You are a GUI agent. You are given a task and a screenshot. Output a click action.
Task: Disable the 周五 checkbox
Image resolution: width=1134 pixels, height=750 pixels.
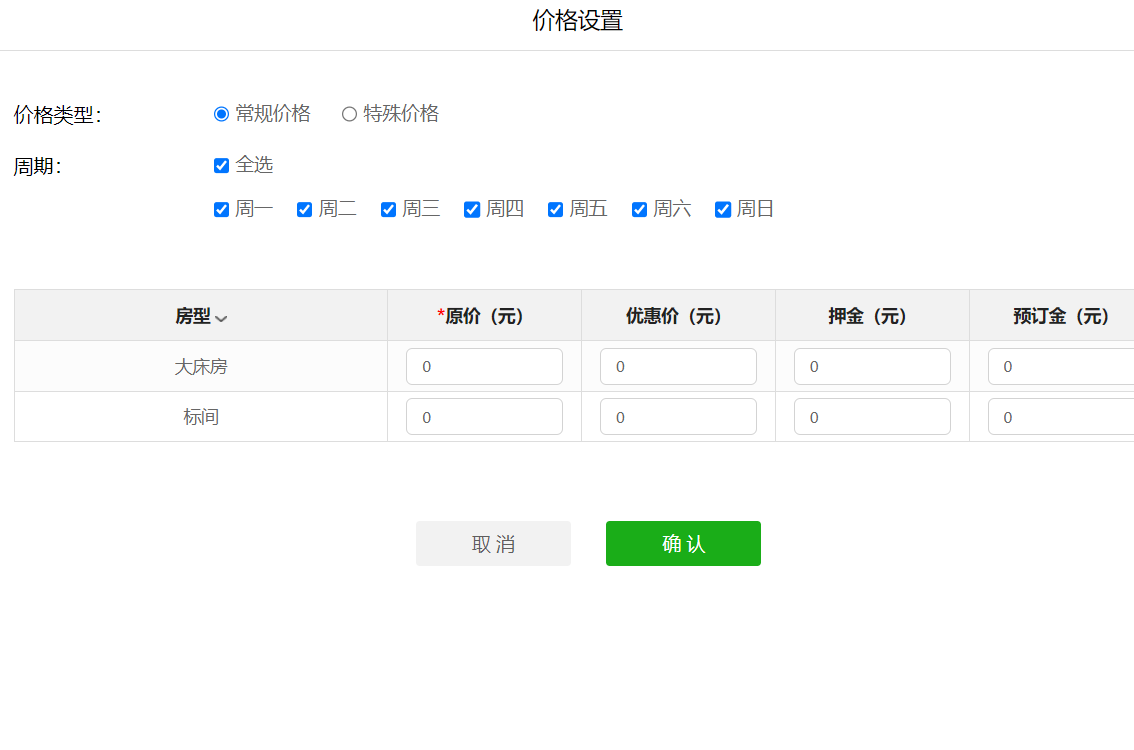556,210
